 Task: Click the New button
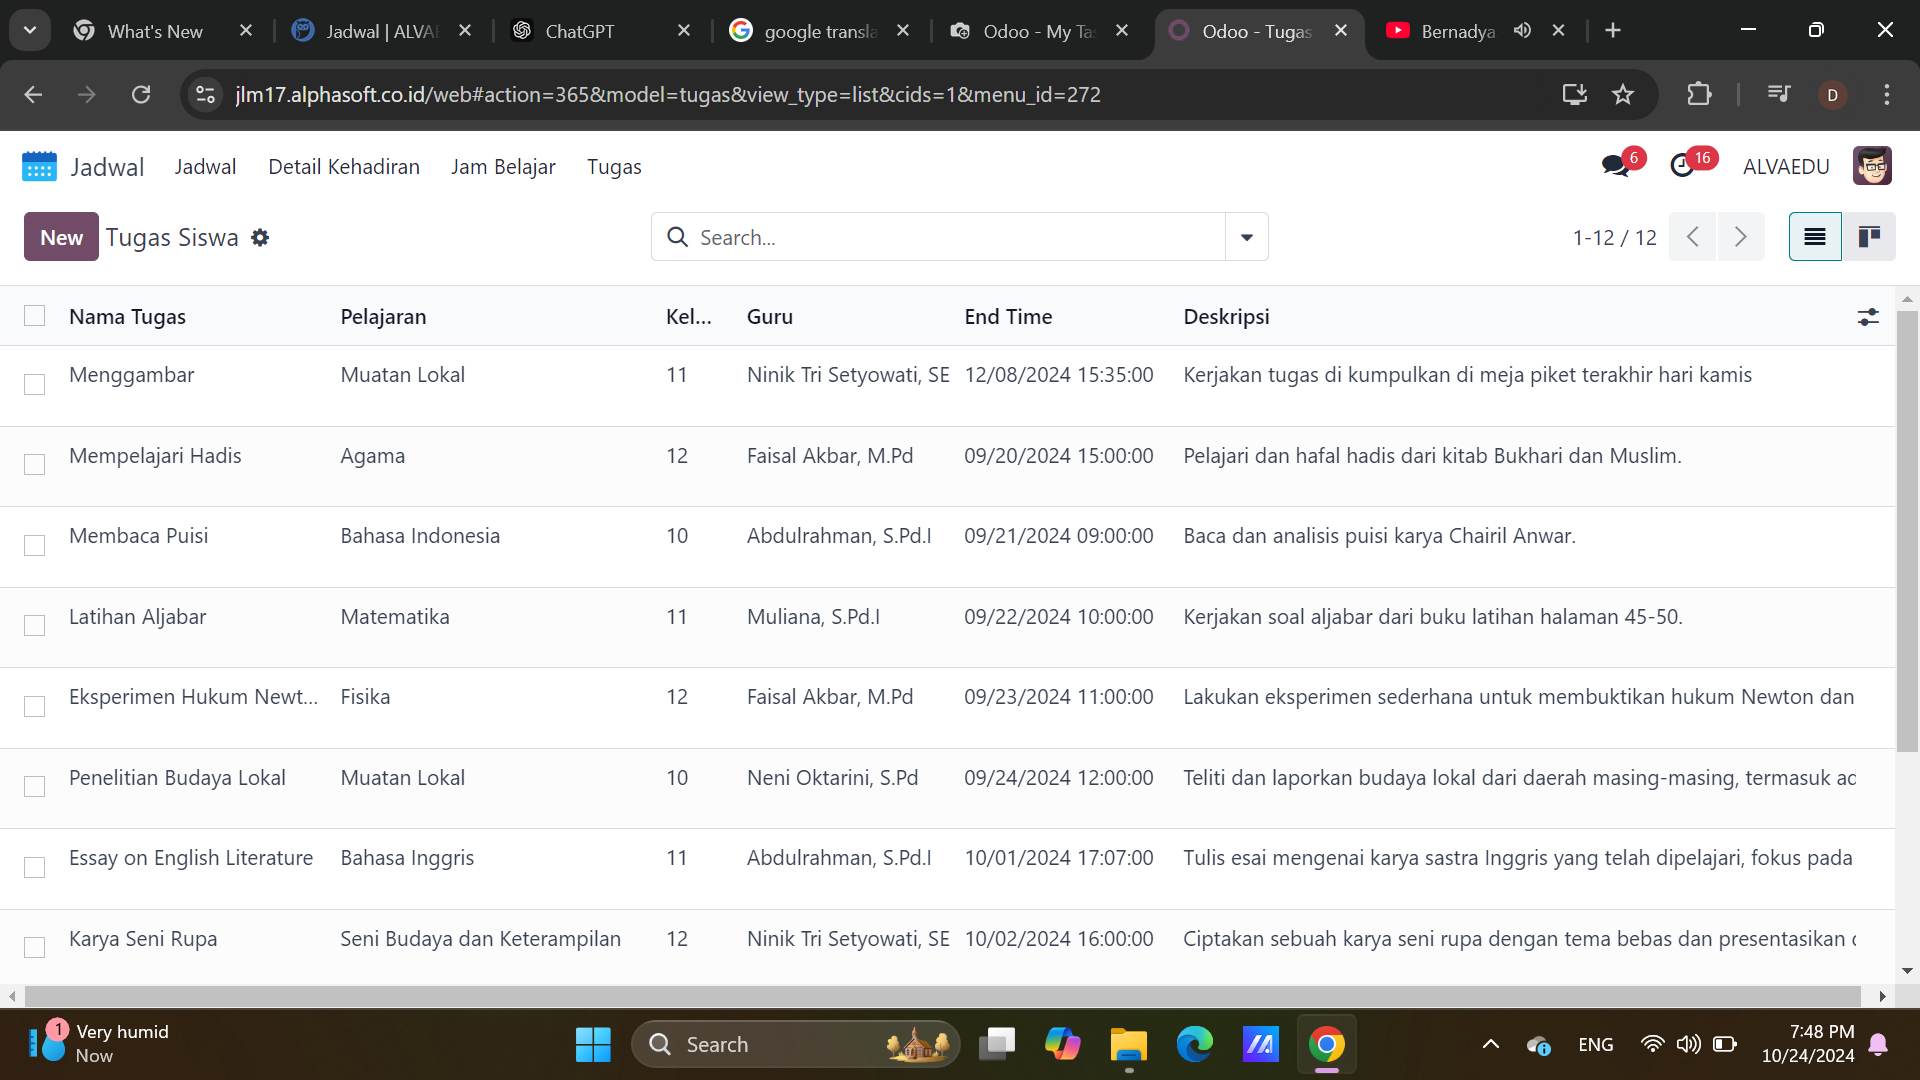pos(61,237)
